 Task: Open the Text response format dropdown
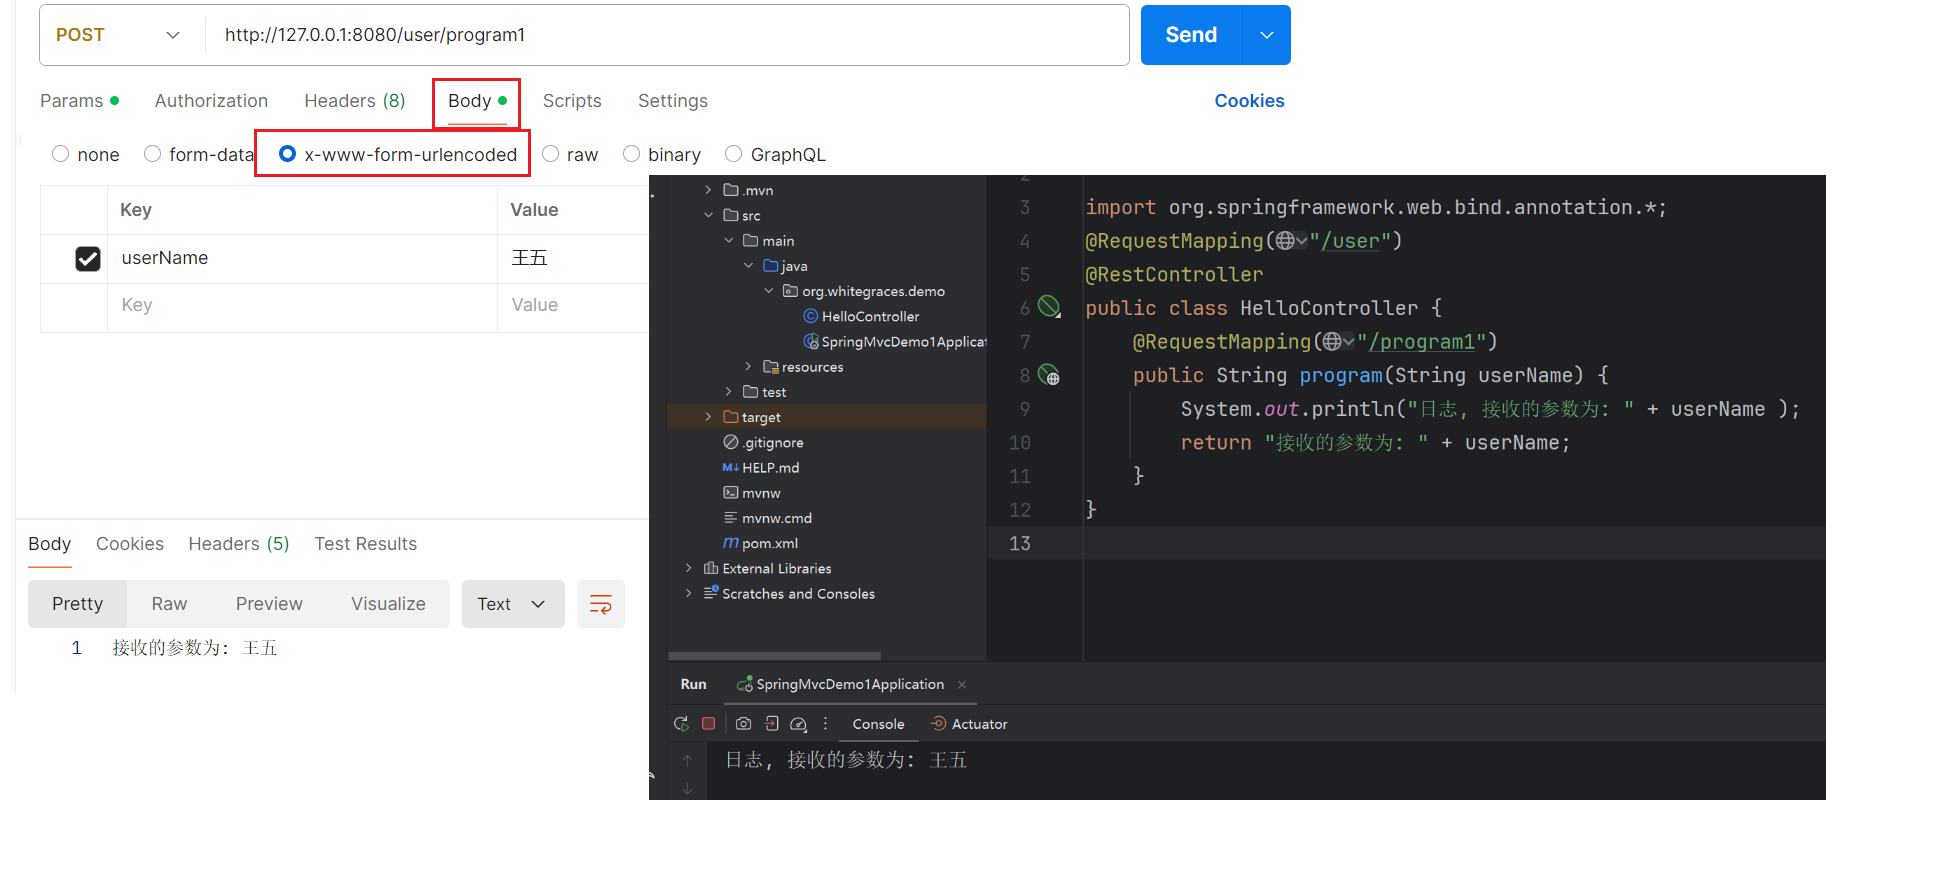tap(513, 604)
